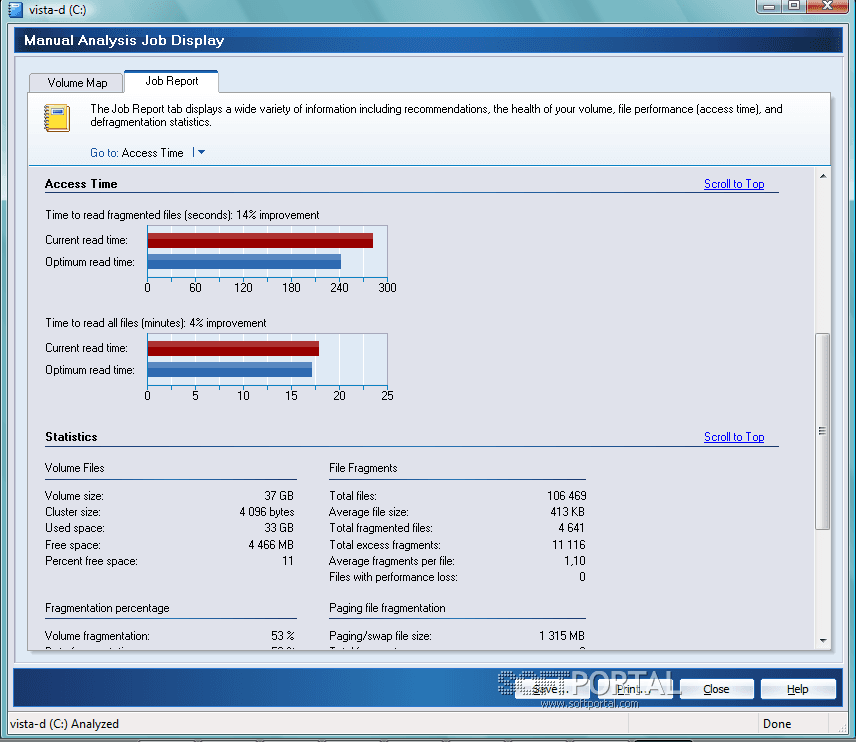The height and width of the screenshot is (742, 856).
Task: Click the notebook icon beside job report description
Action: 57,117
